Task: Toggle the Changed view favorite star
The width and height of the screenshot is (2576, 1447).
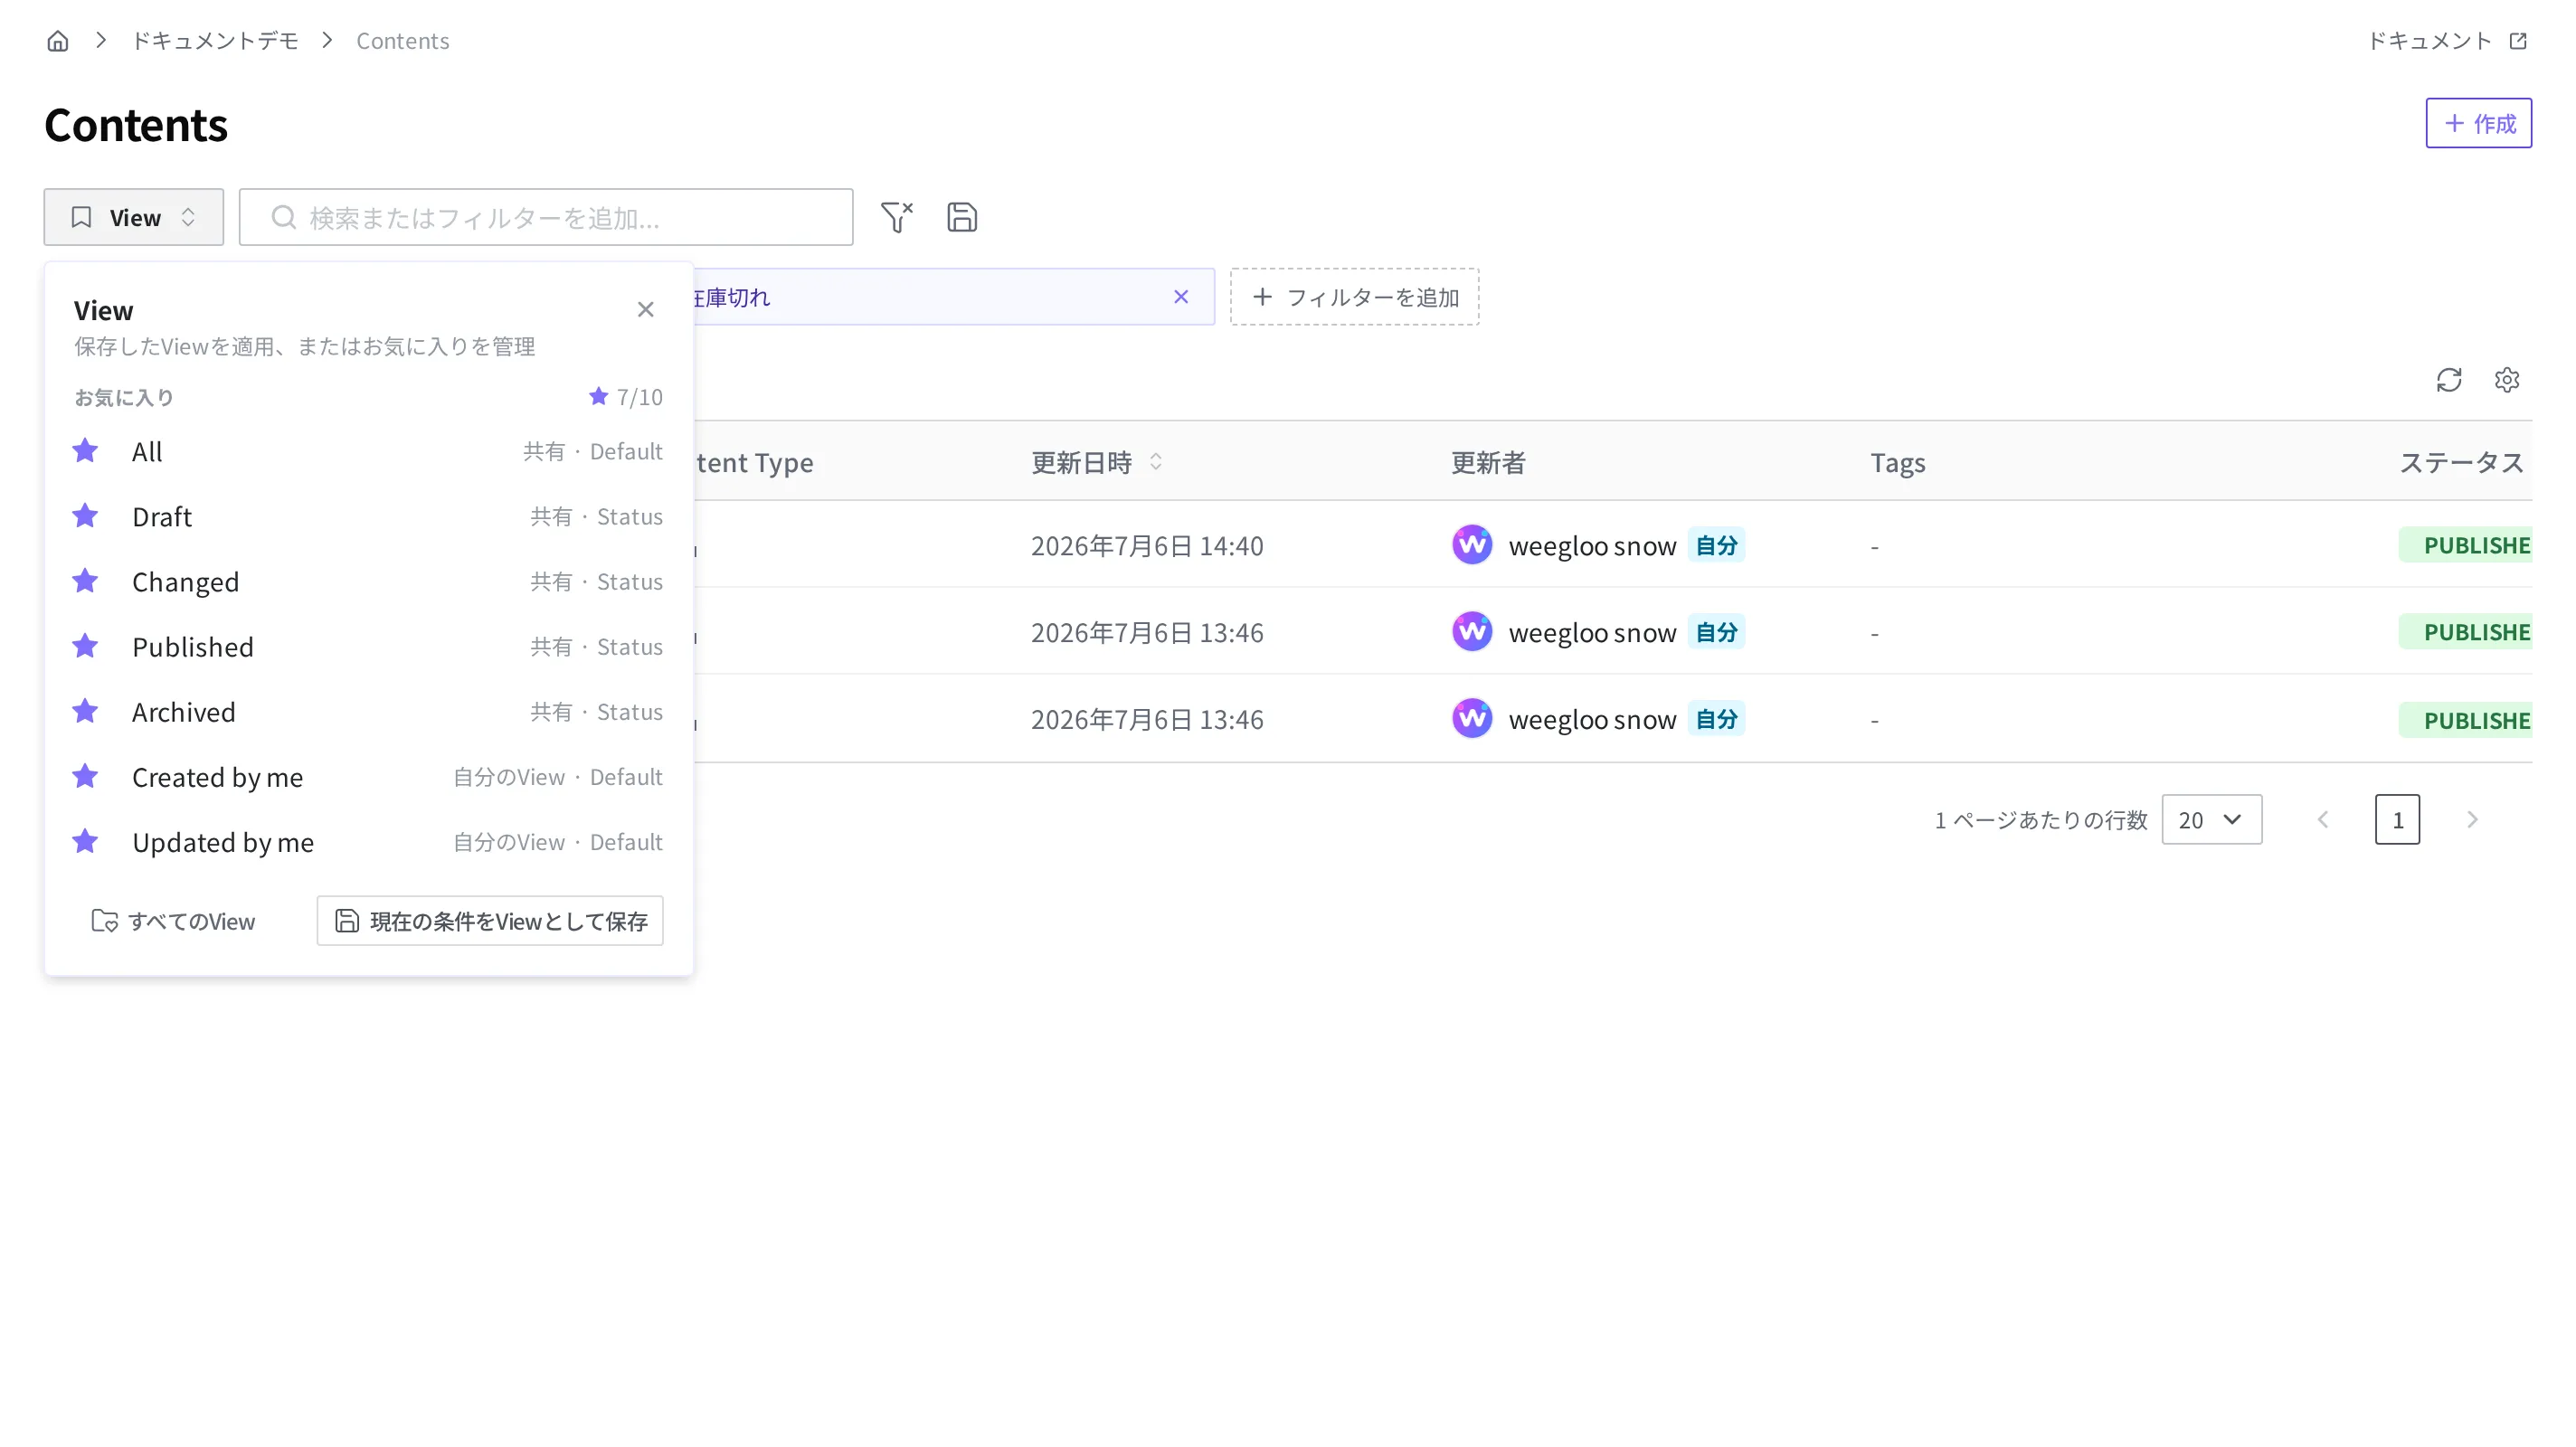Action: (86, 581)
